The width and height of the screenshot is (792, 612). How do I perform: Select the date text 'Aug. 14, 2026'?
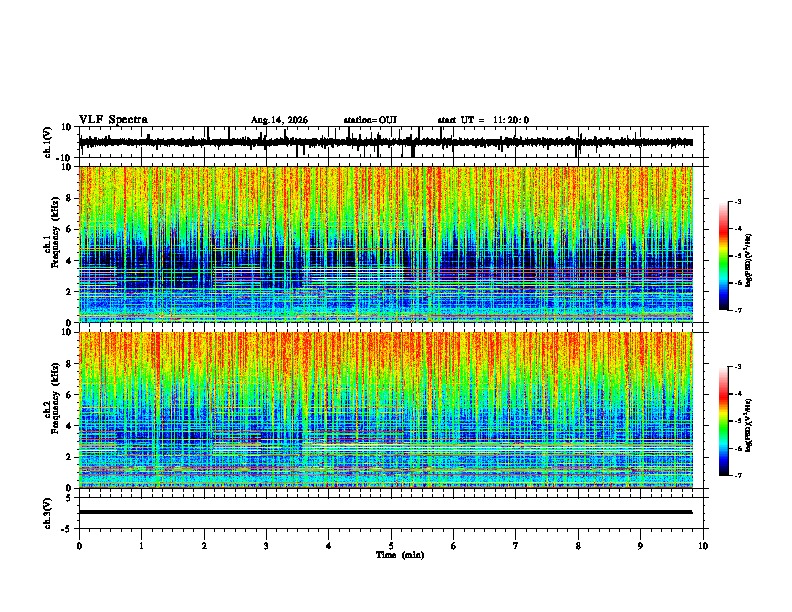click(x=279, y=120)
